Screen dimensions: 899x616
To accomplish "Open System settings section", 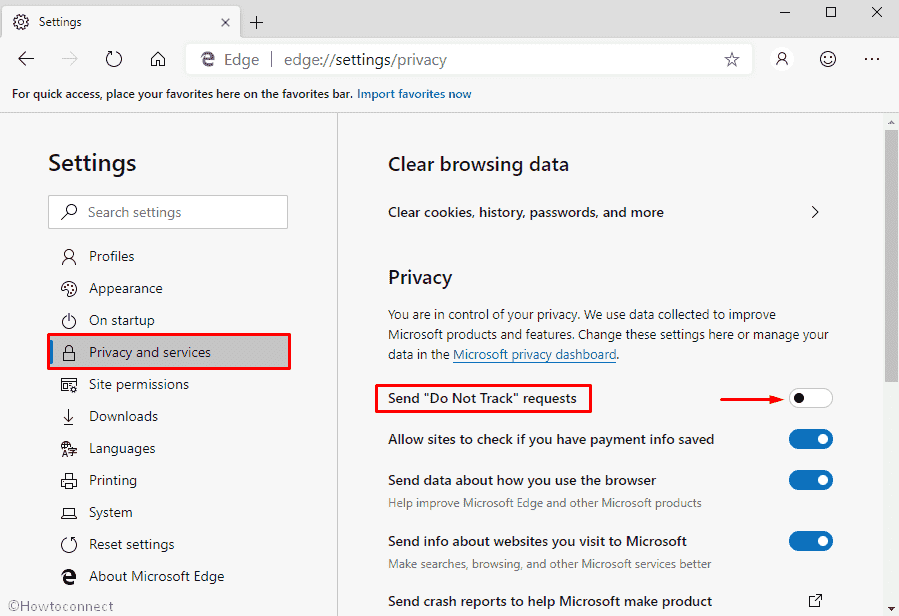I will pyautogui.click(x=111, y=513).
